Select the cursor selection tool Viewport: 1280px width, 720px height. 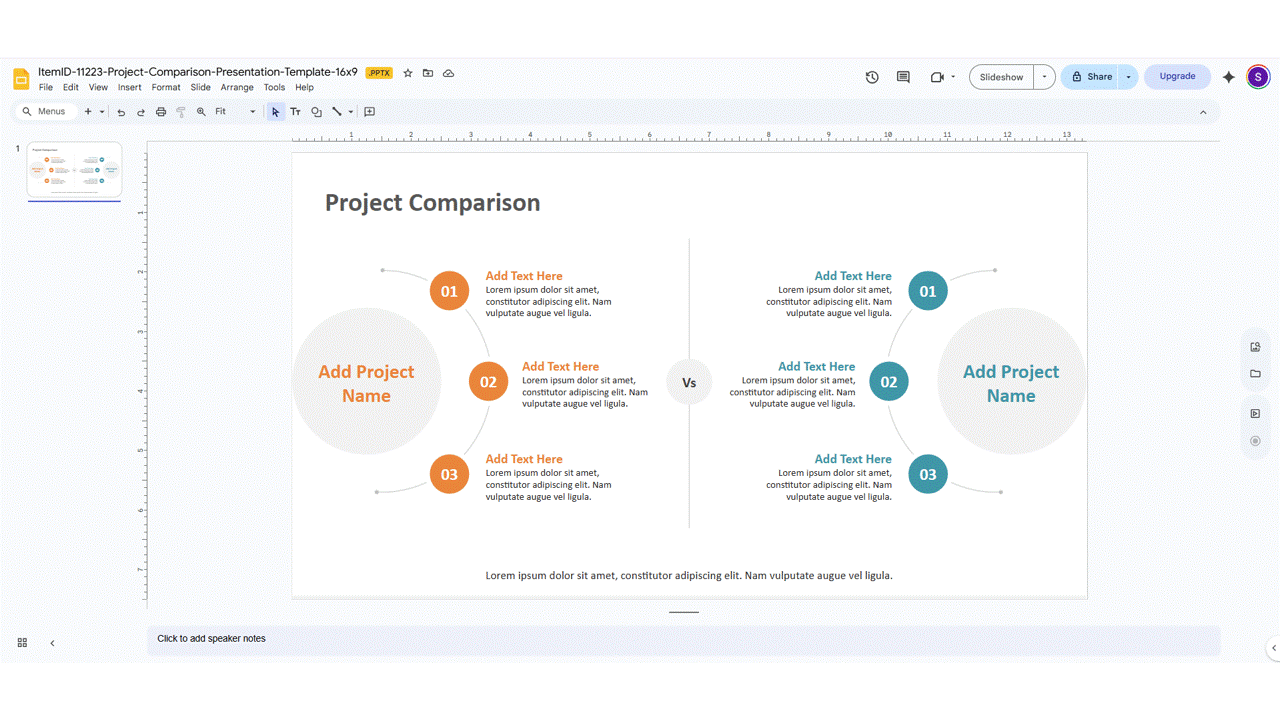point(275,111)
